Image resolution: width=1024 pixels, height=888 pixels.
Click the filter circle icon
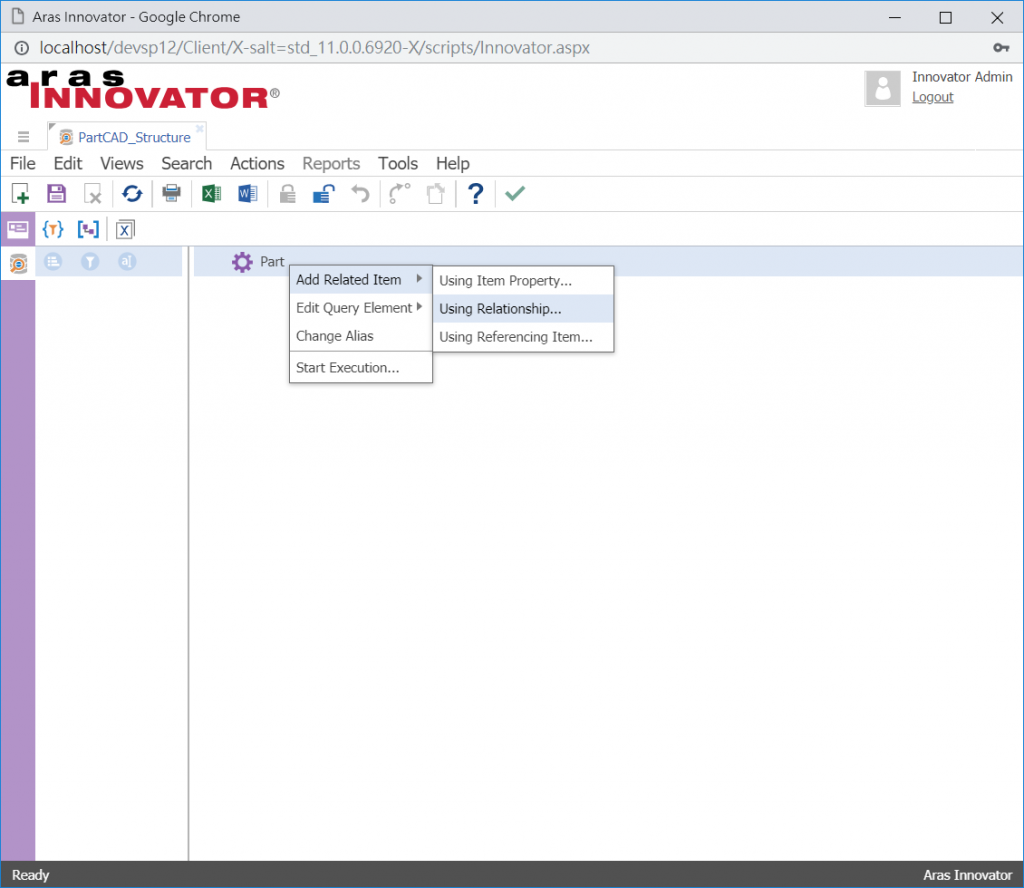[x=90, y=262]
